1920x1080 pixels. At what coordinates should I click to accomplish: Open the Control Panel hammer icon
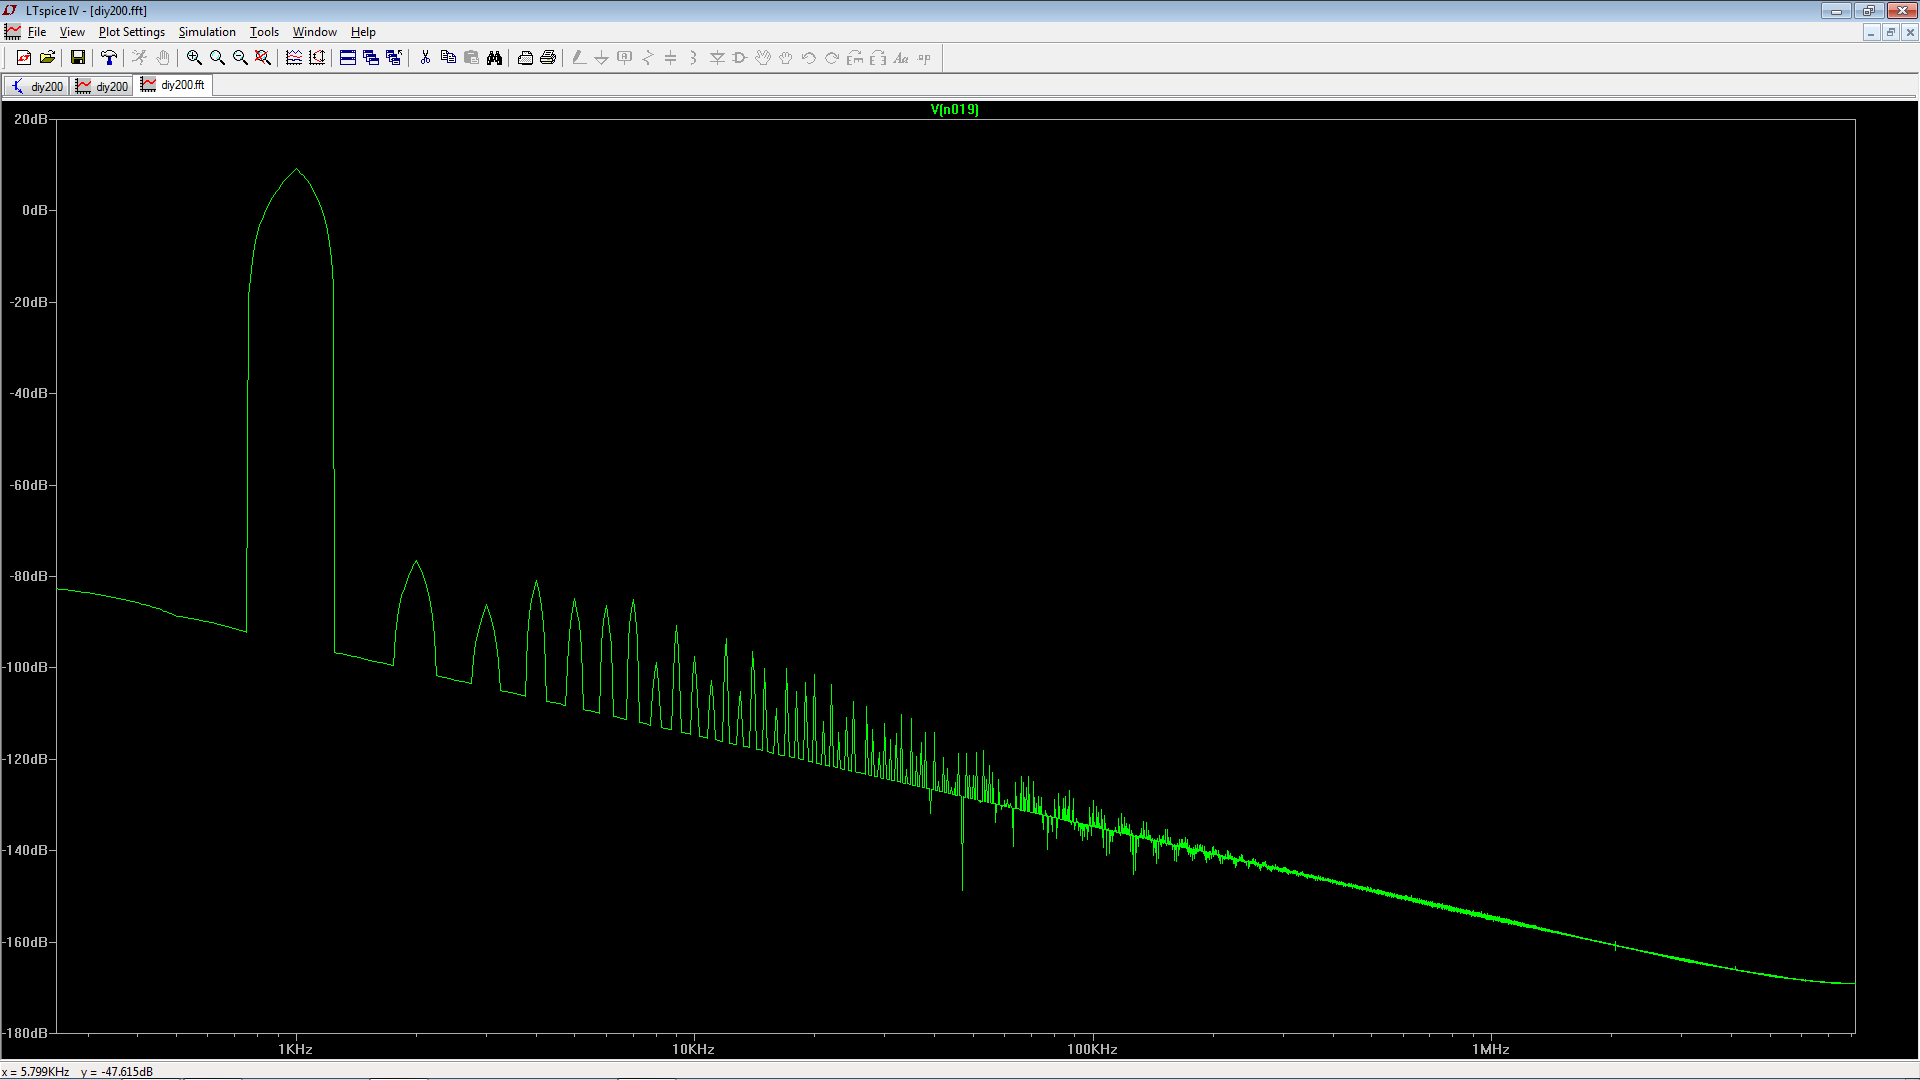coord(109,58)
